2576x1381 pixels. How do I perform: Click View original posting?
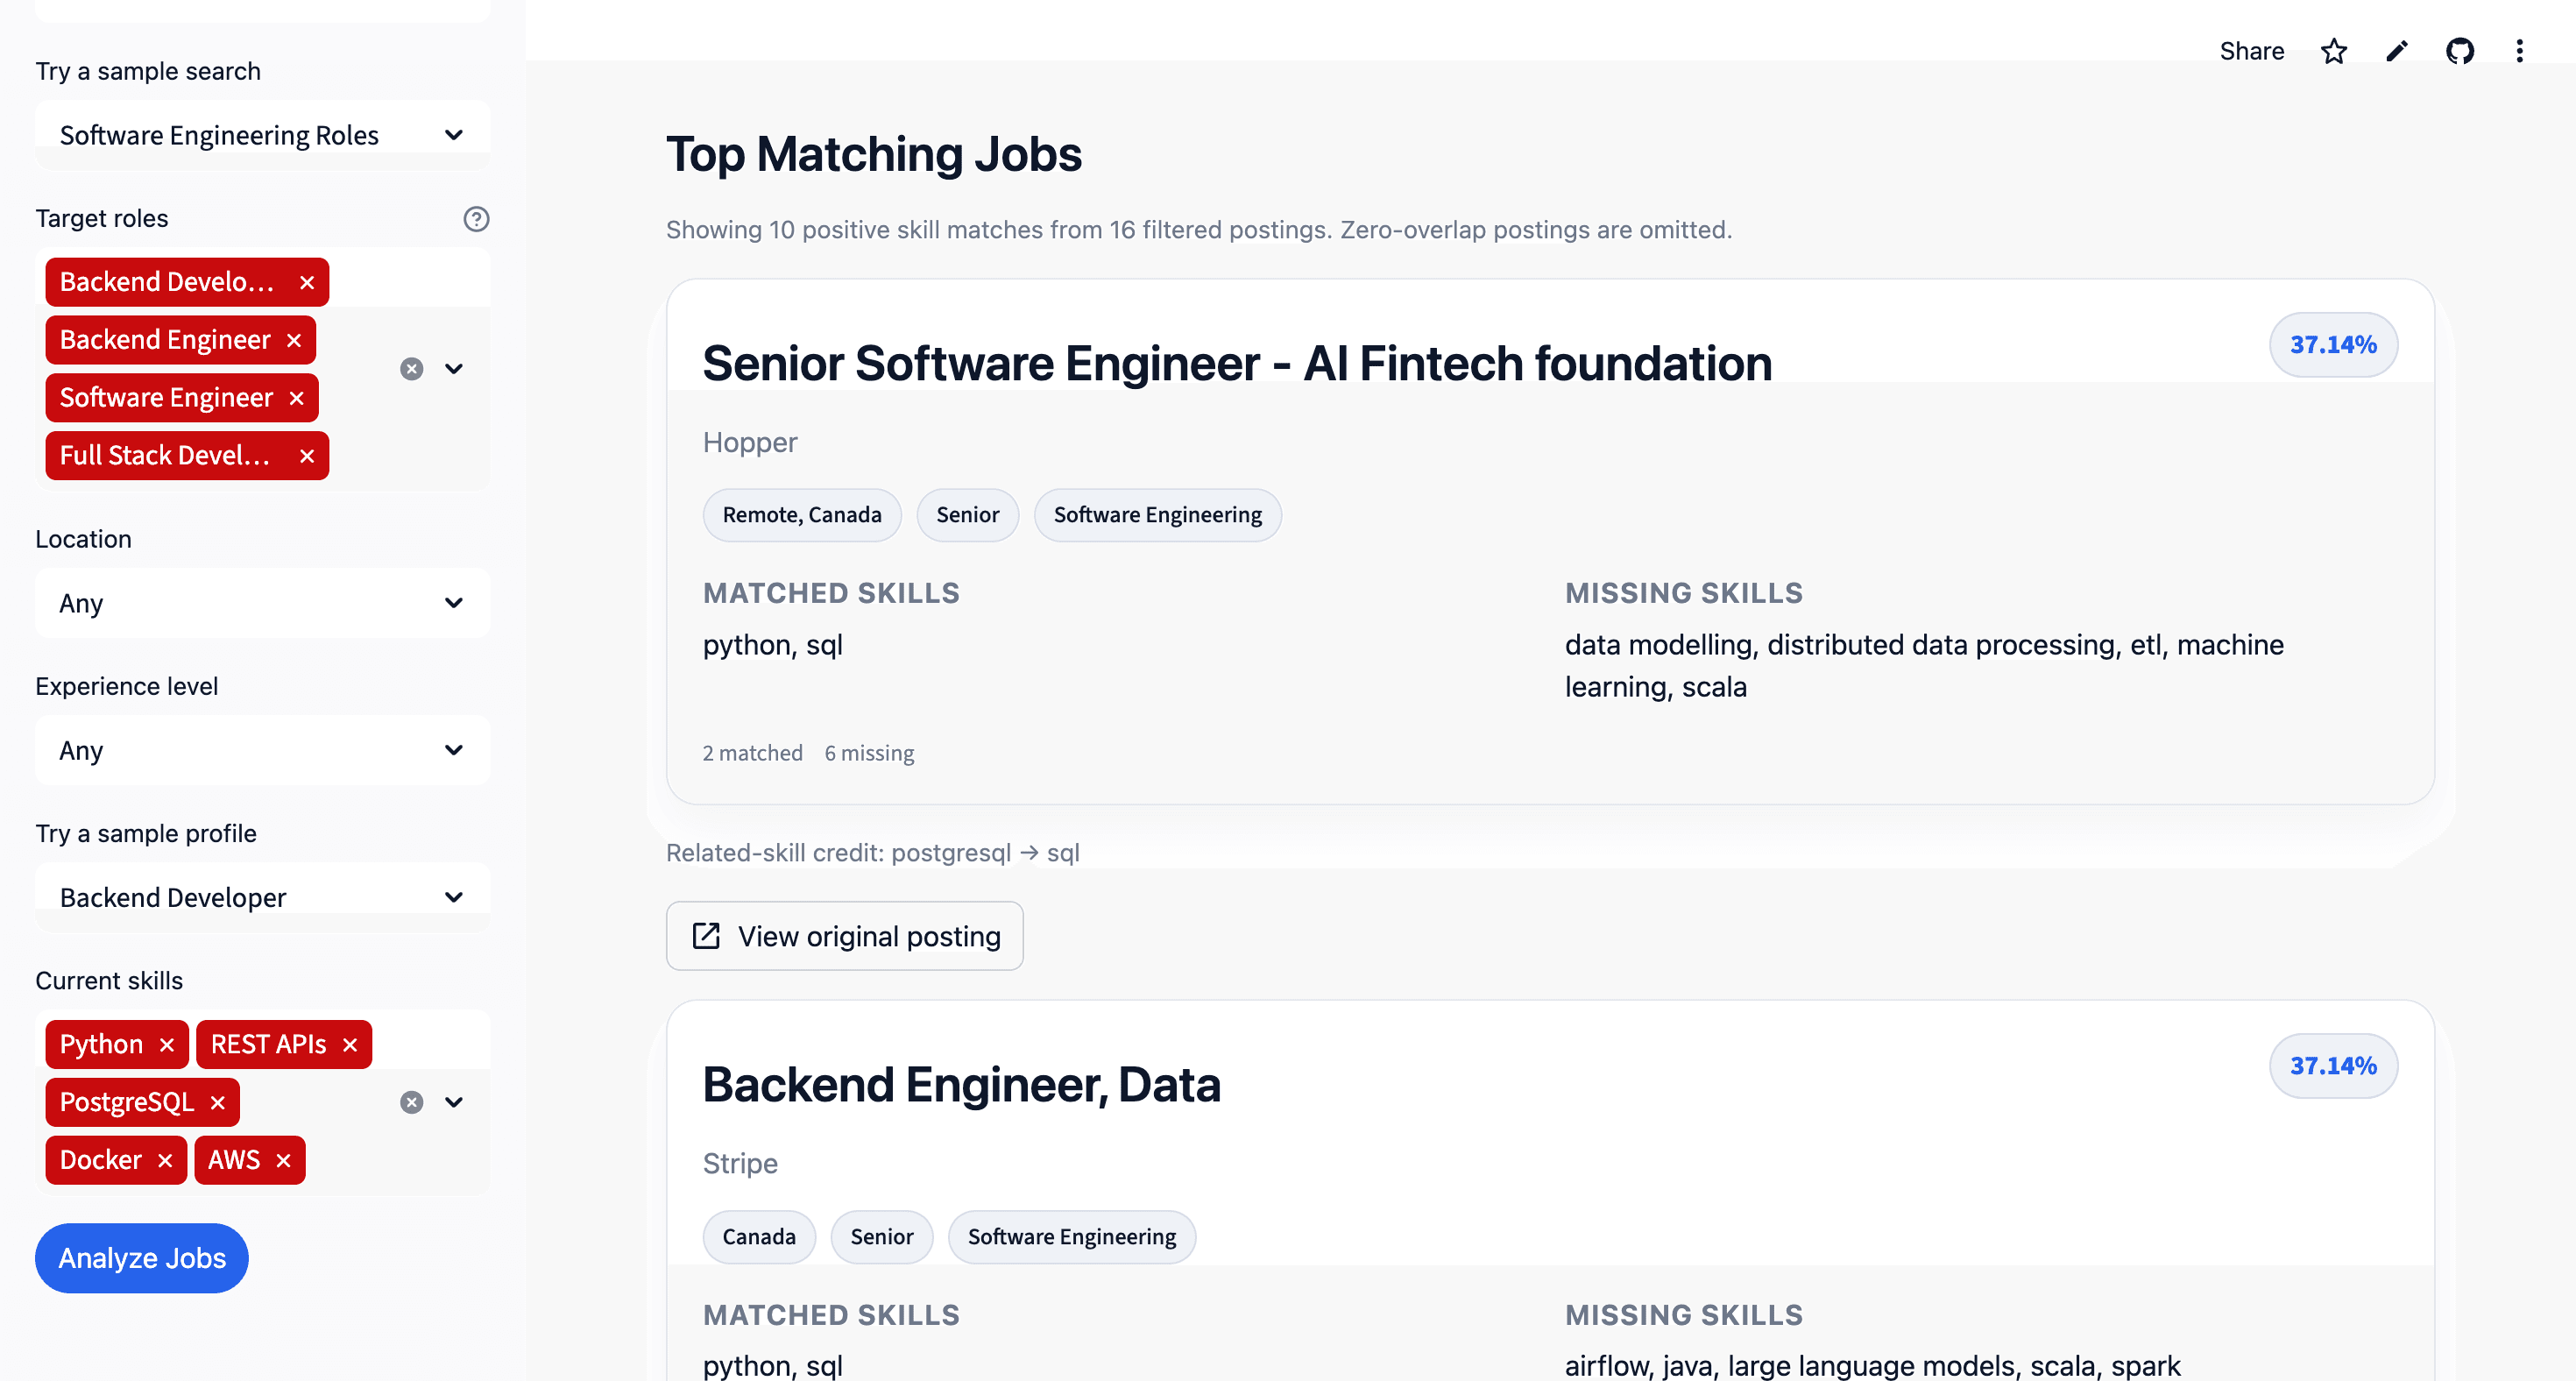(845, 936)
